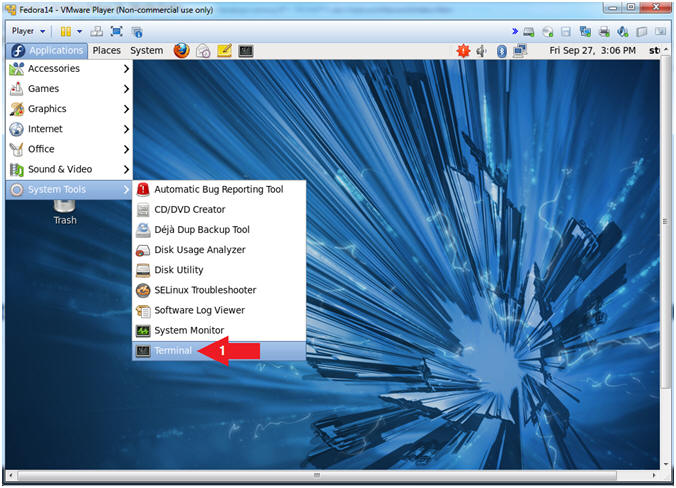Click the VMware devices expand chevron
Viewport: 676px width, 488px height.
tap(515, 31)
